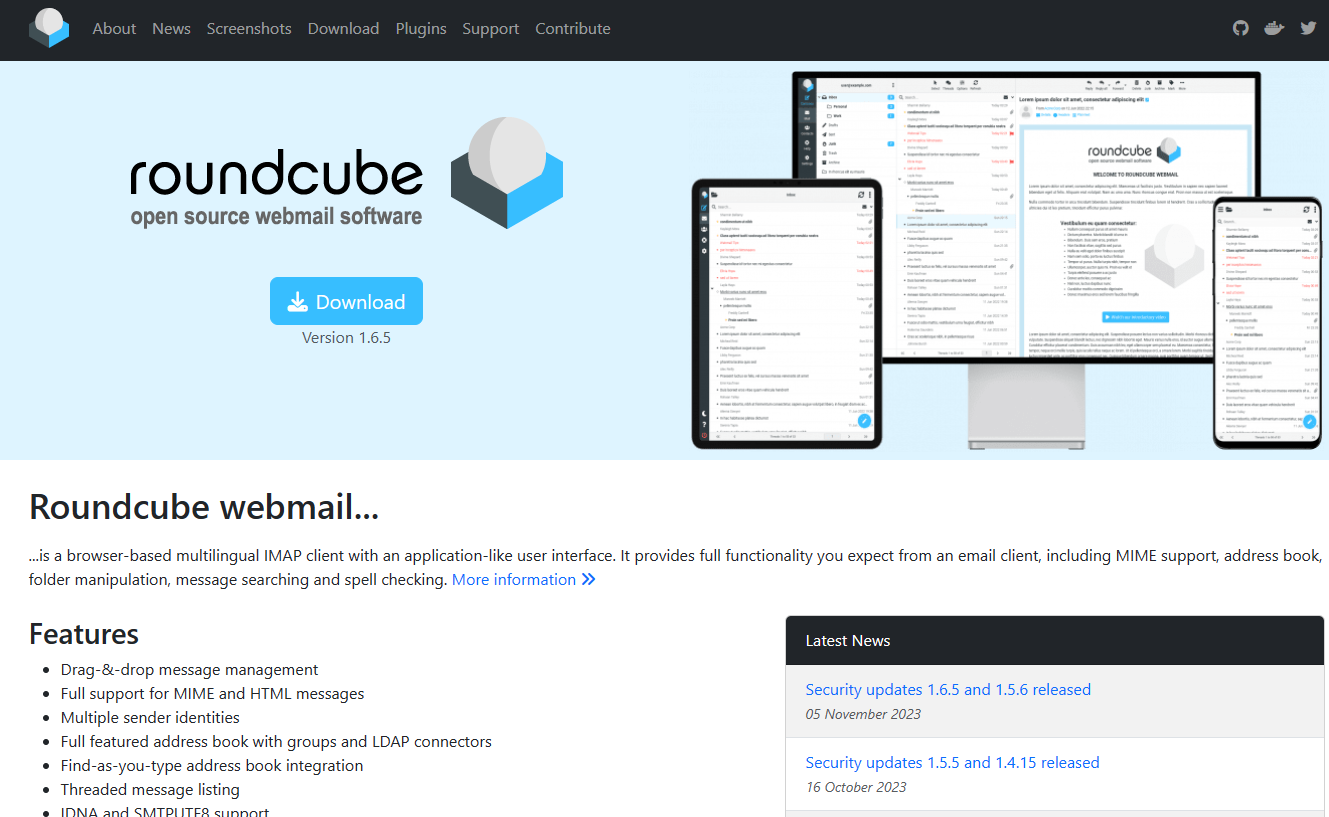Follow the More information link
The width and height of the screenshot is (1329, 817).
pyautogui.click(x=524, y=579)
